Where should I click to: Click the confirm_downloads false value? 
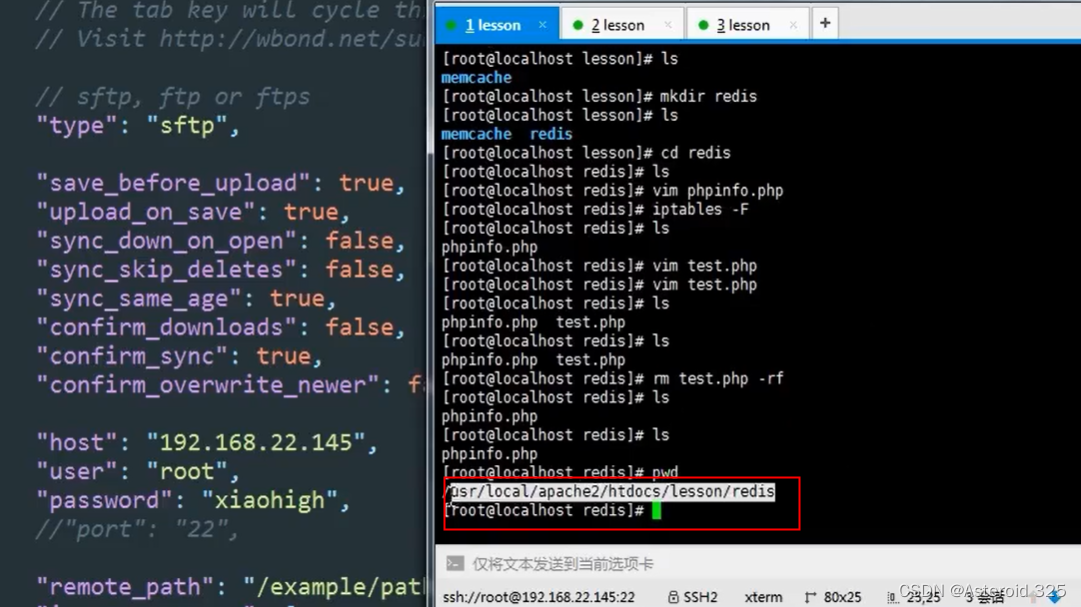pos(359,328)
